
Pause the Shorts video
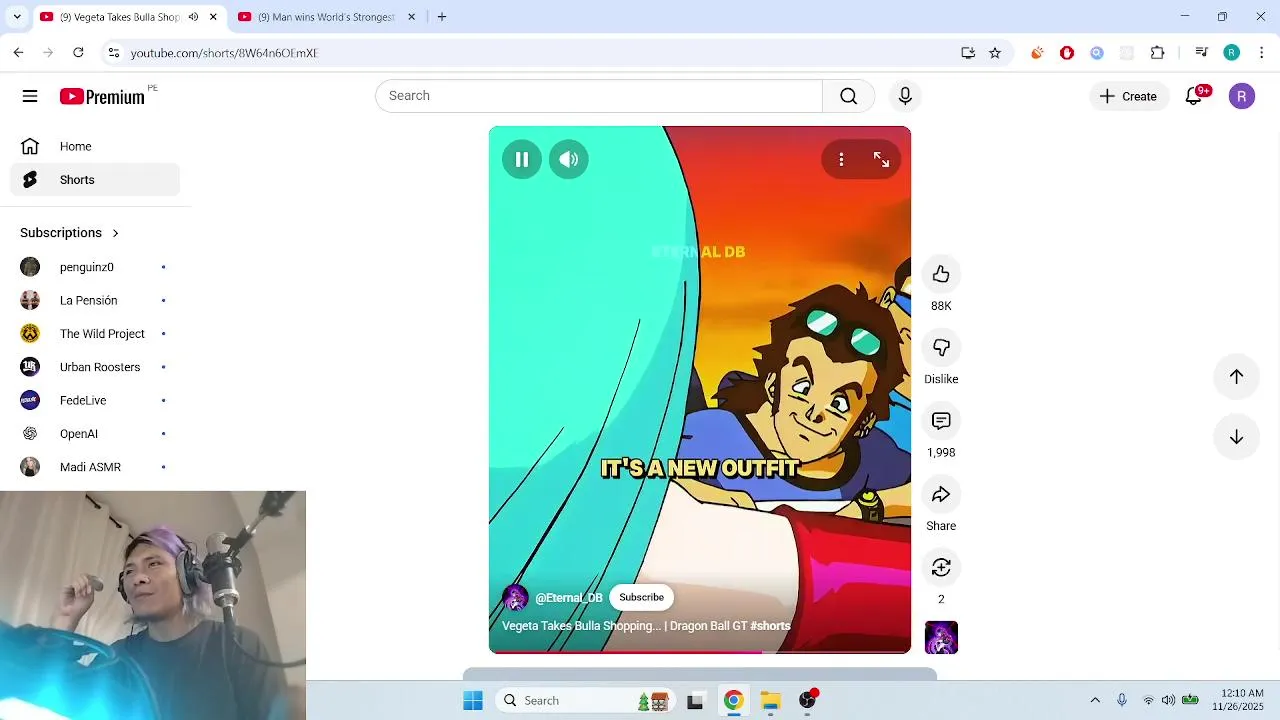point(521,159)
